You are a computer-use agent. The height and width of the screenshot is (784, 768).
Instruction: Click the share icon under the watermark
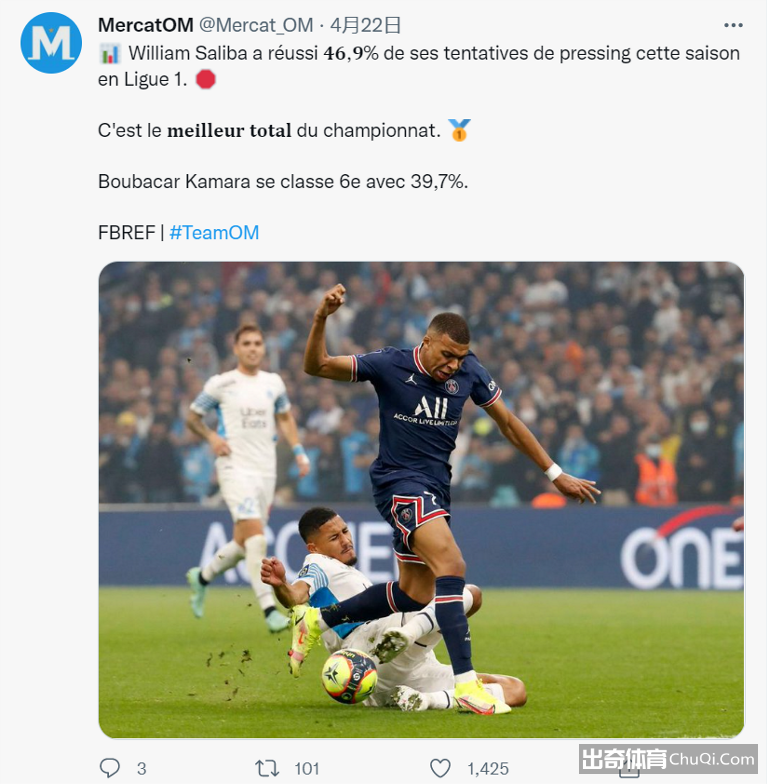click(629, 772)
